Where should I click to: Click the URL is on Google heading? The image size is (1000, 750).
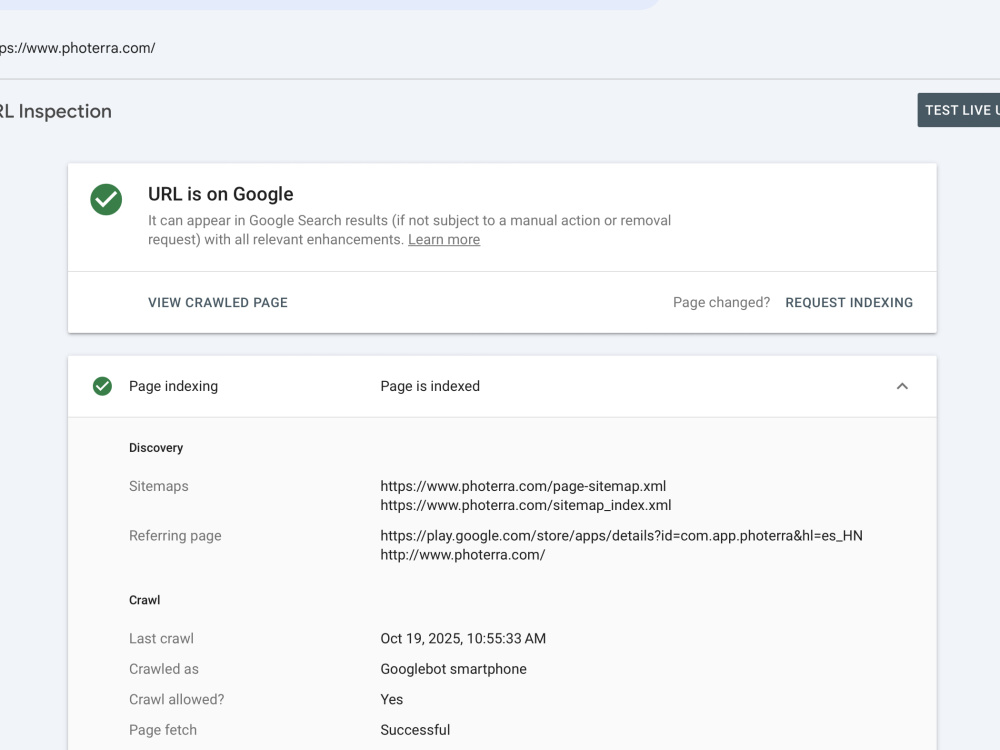click(221, 194)
